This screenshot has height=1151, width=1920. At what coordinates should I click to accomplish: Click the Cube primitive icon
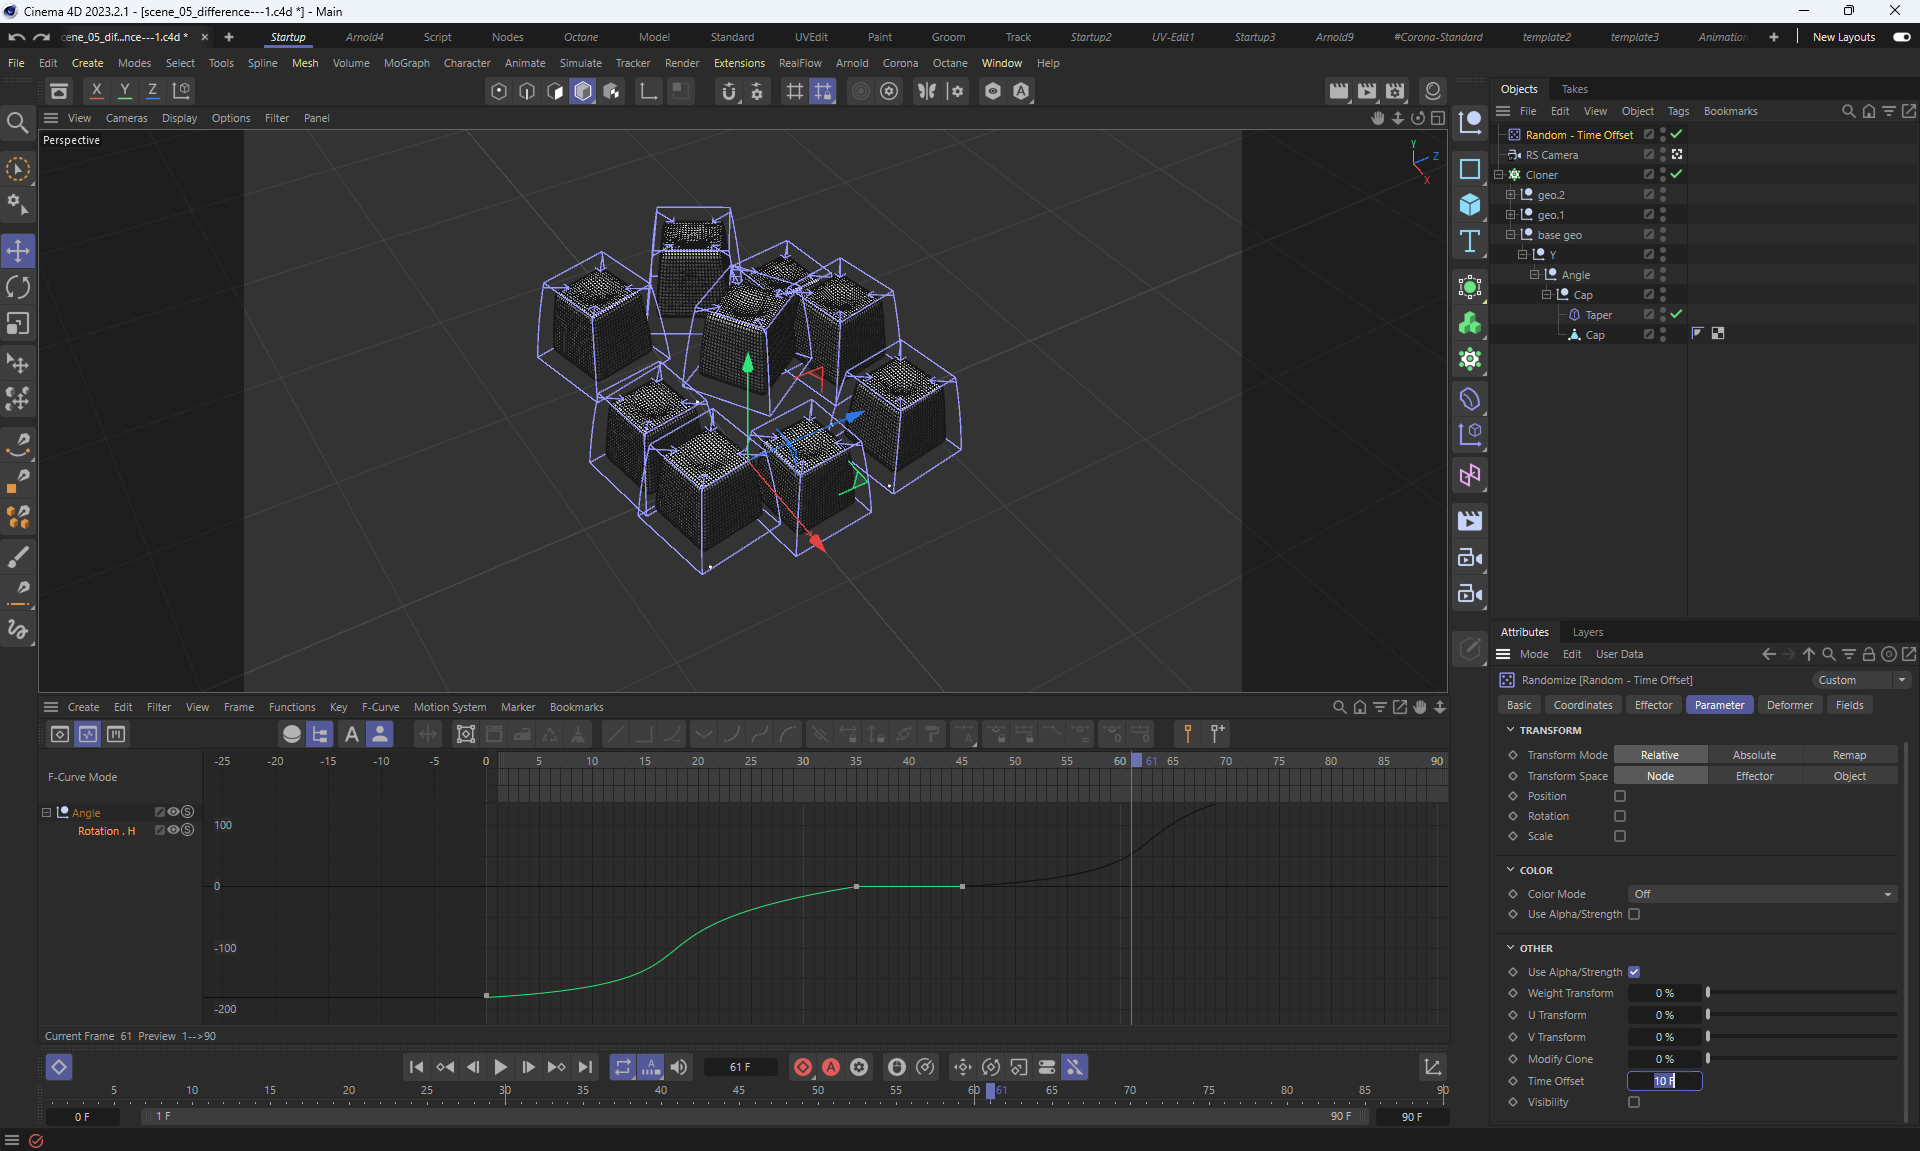click(1469, 205)
